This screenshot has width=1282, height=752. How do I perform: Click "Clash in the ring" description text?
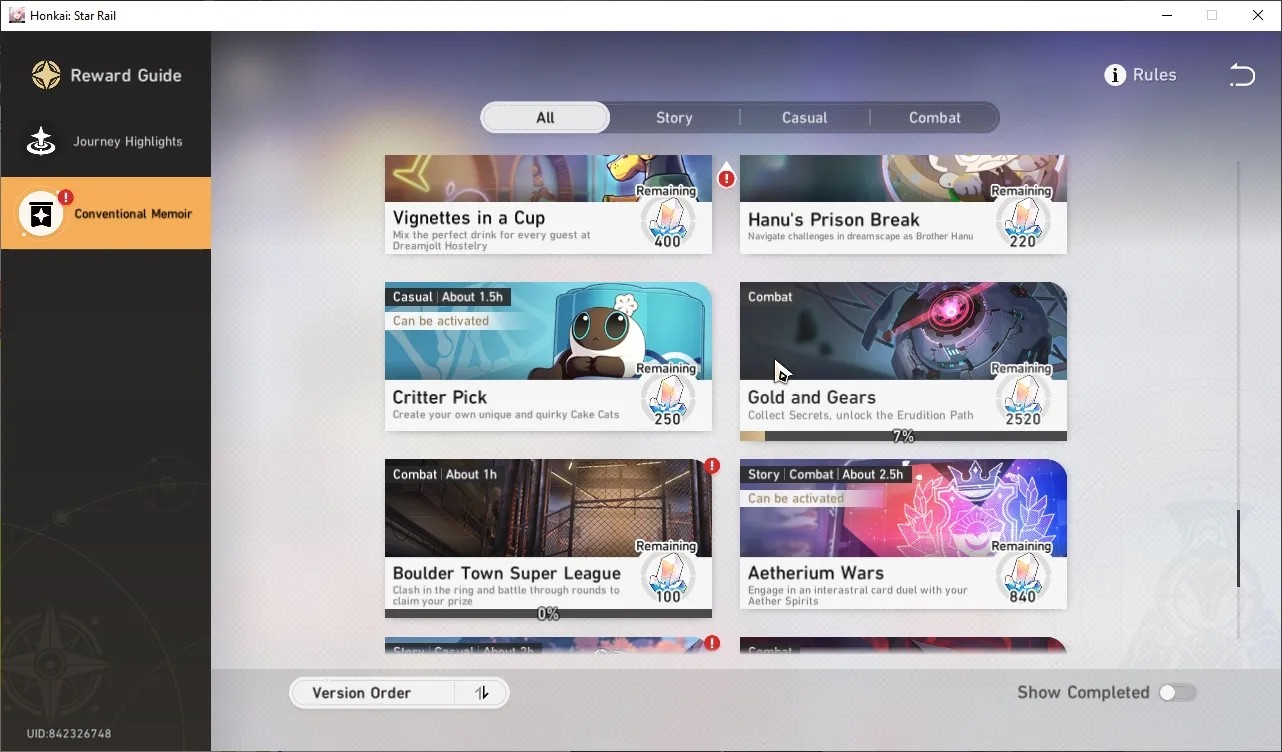click(x=506, y=595)
